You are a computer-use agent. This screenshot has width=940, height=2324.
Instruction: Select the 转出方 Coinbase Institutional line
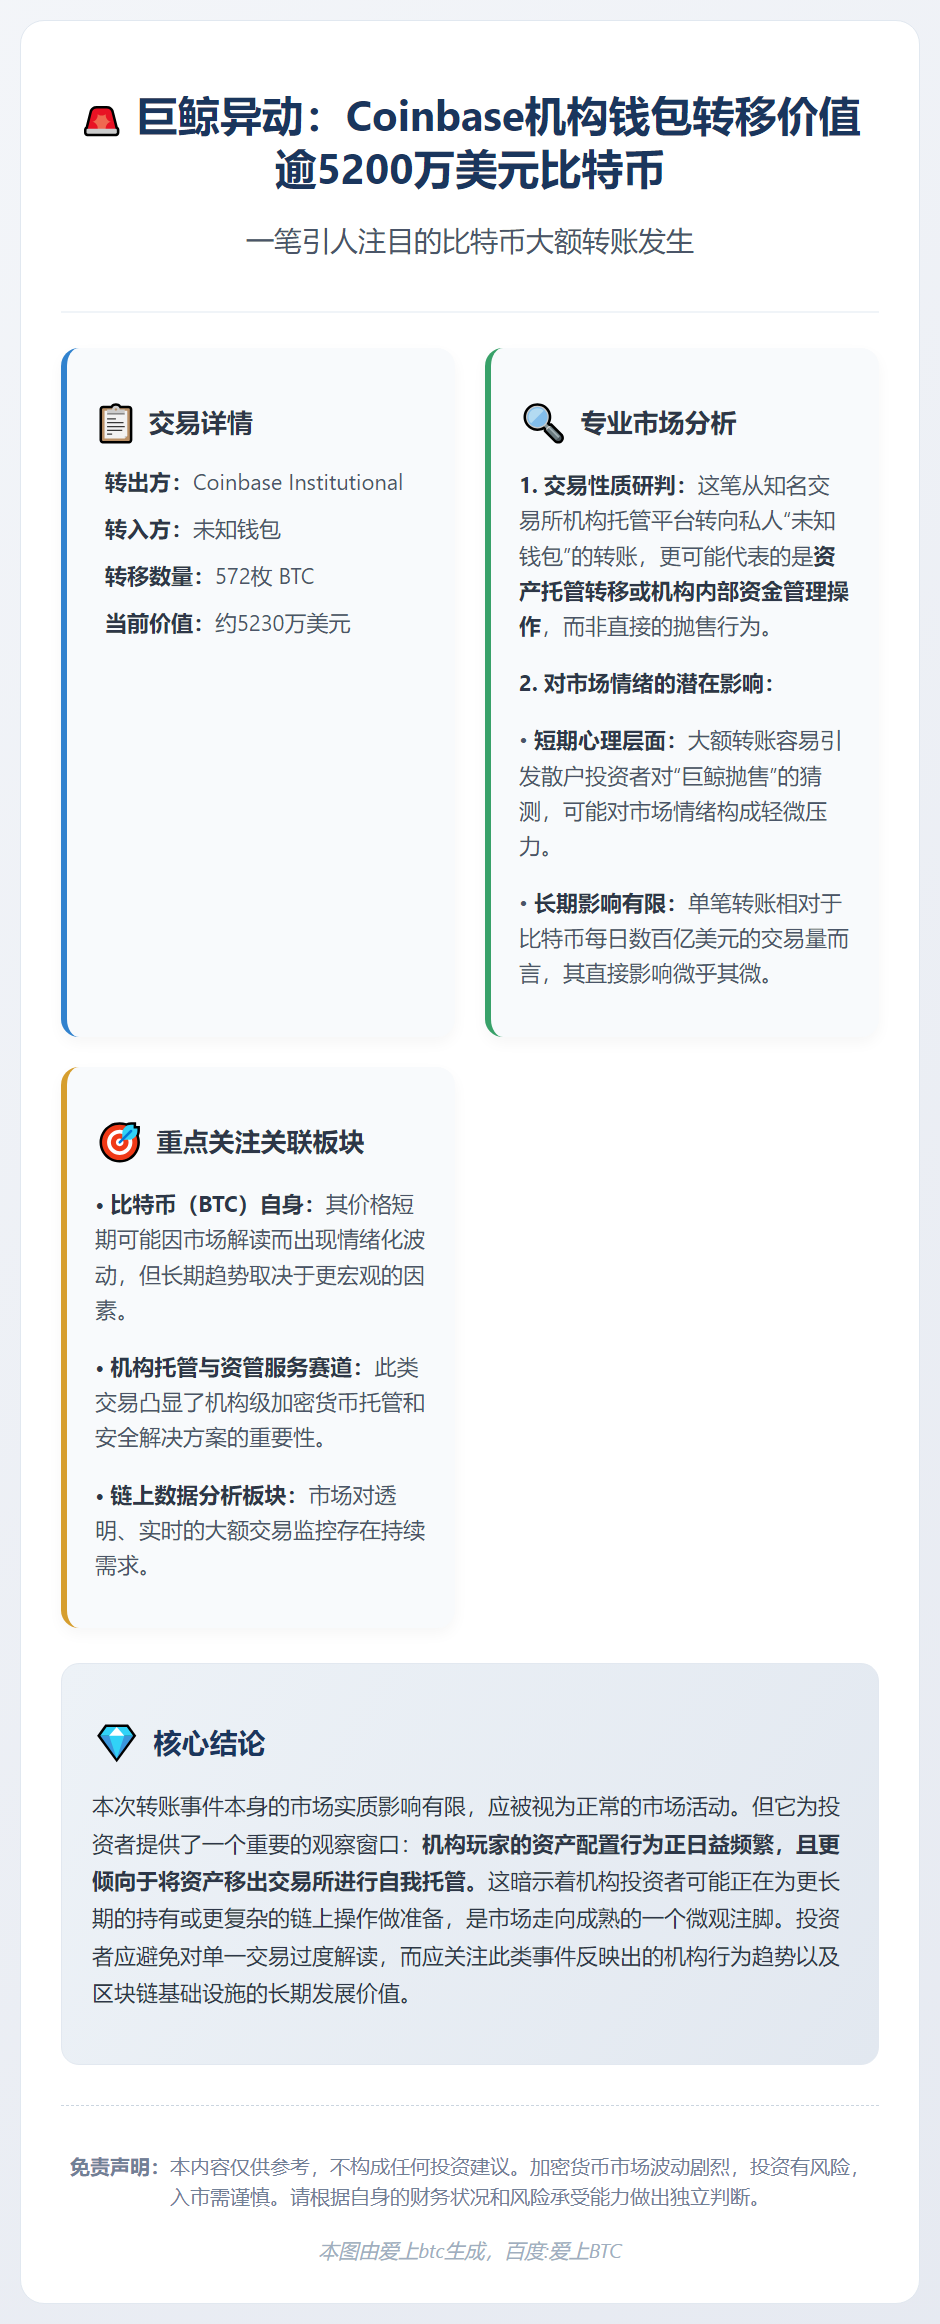click(x=254, y=482)
